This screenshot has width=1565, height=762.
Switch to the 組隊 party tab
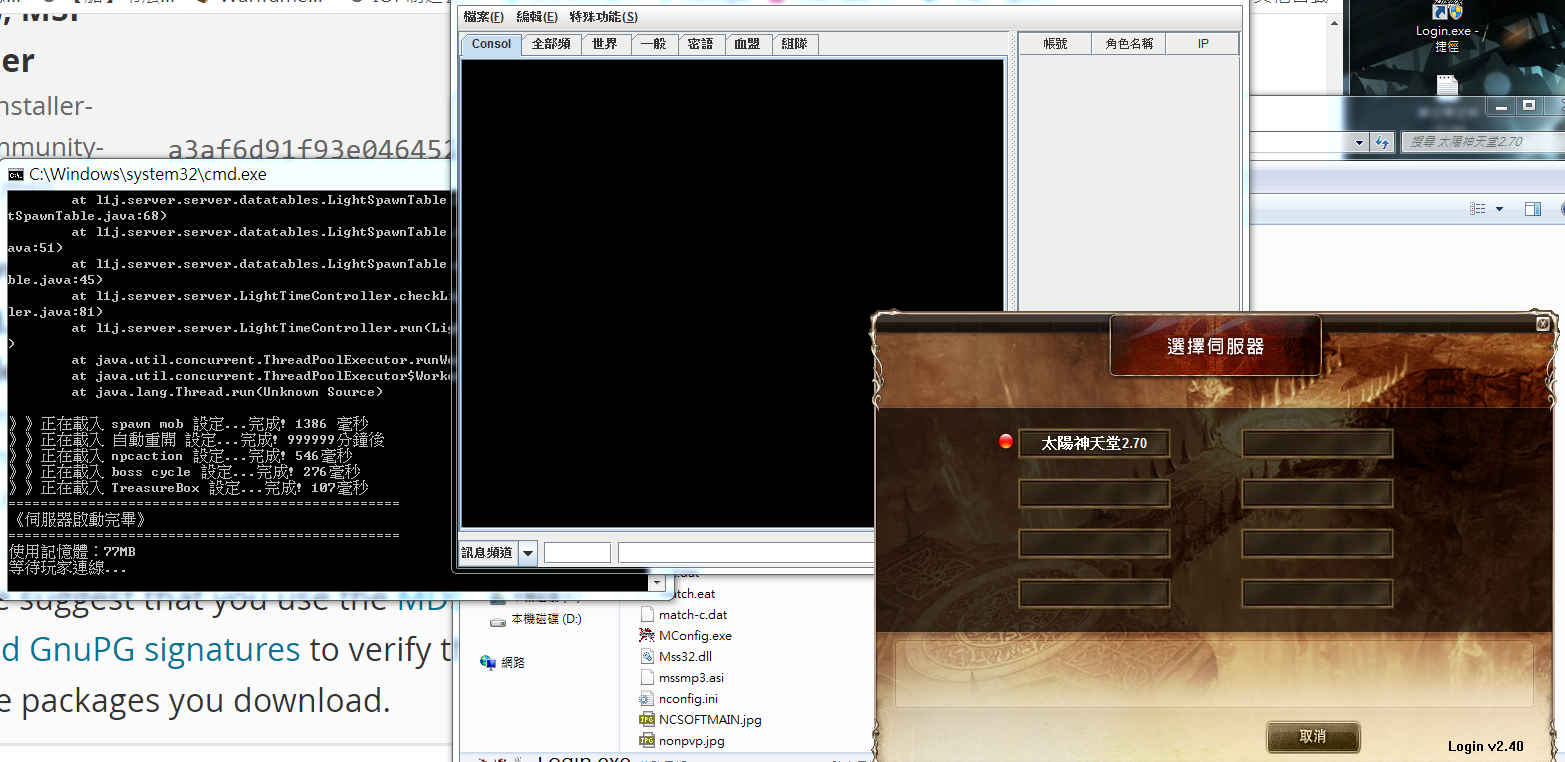click(x=795, y=44)
